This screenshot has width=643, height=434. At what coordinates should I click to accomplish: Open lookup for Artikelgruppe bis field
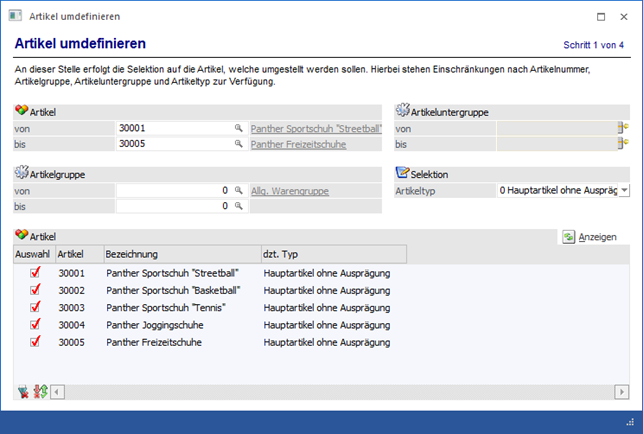[239, 206]
